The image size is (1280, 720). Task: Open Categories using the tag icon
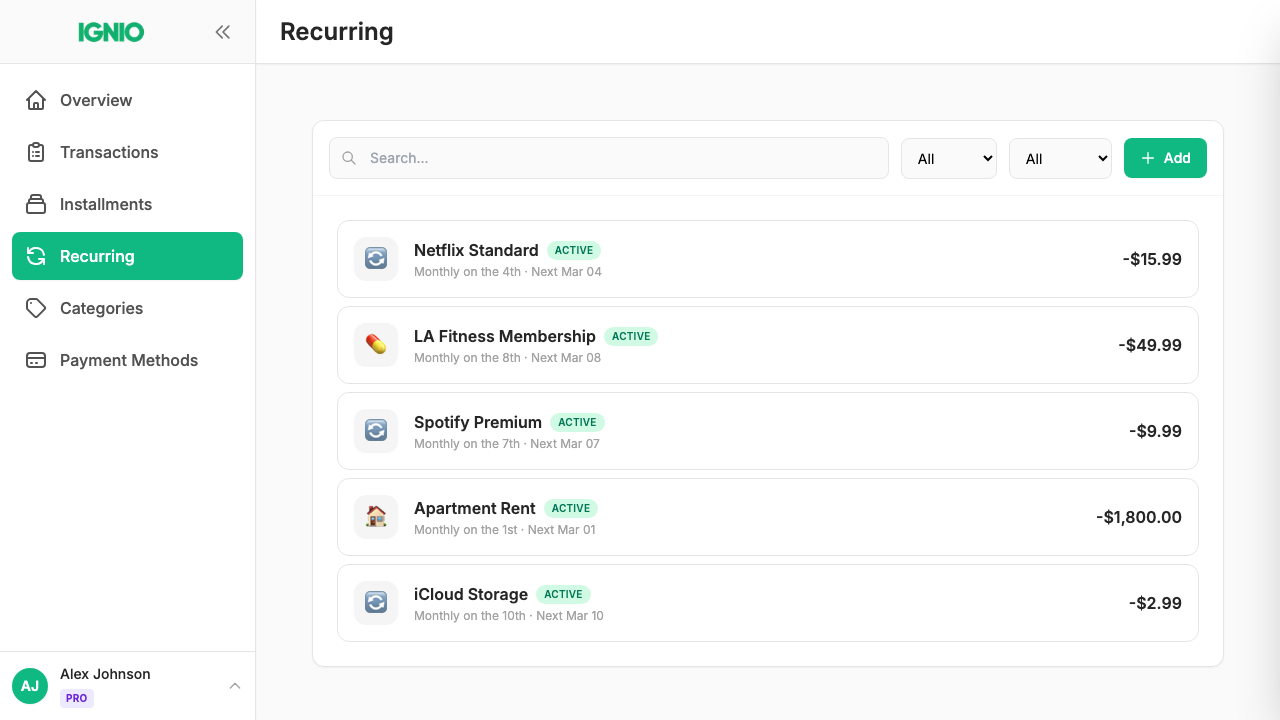tap(36, 308)
